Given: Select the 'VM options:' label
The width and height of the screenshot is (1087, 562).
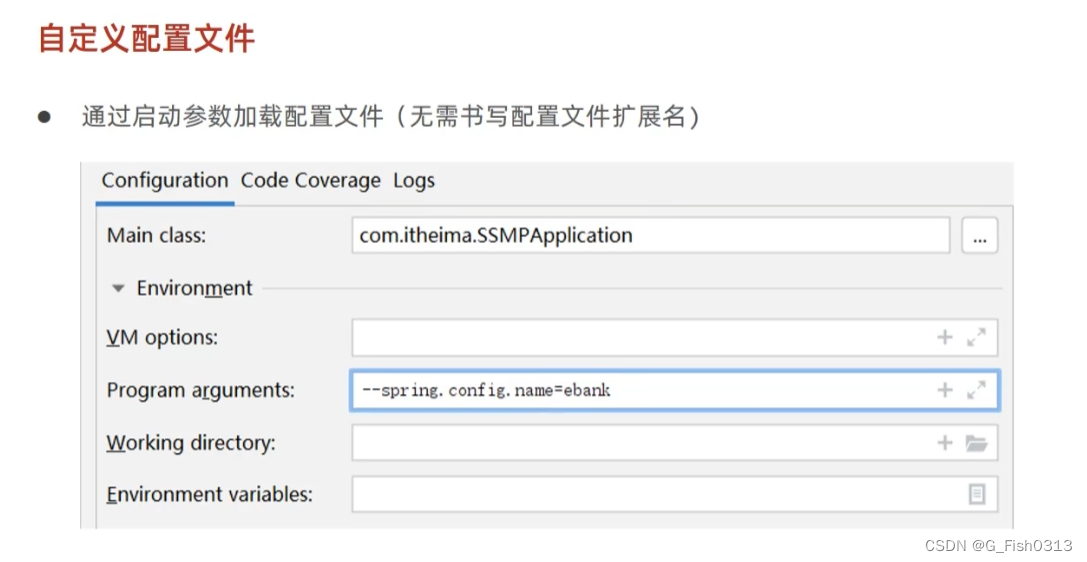Looking at the screenshot, I should pyautogui.click(x=162, y=337).
